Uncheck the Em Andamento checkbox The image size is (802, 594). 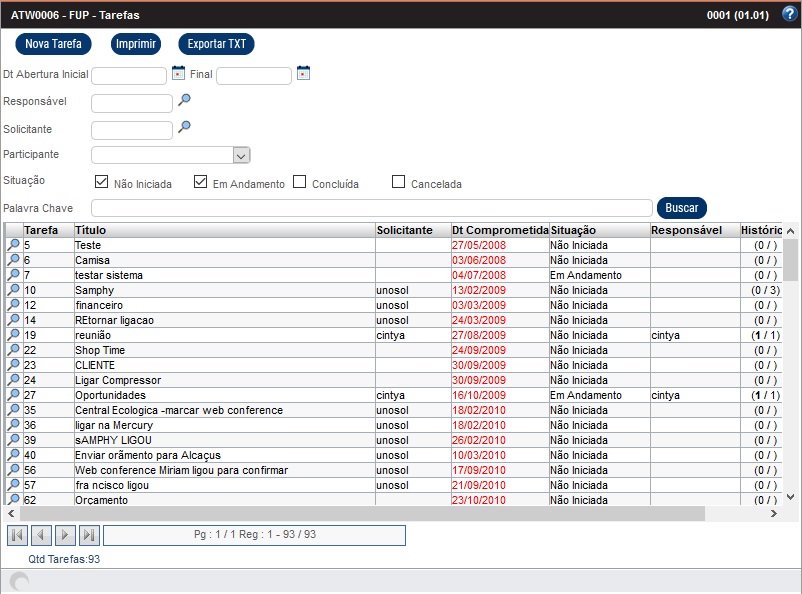(200, 182)
